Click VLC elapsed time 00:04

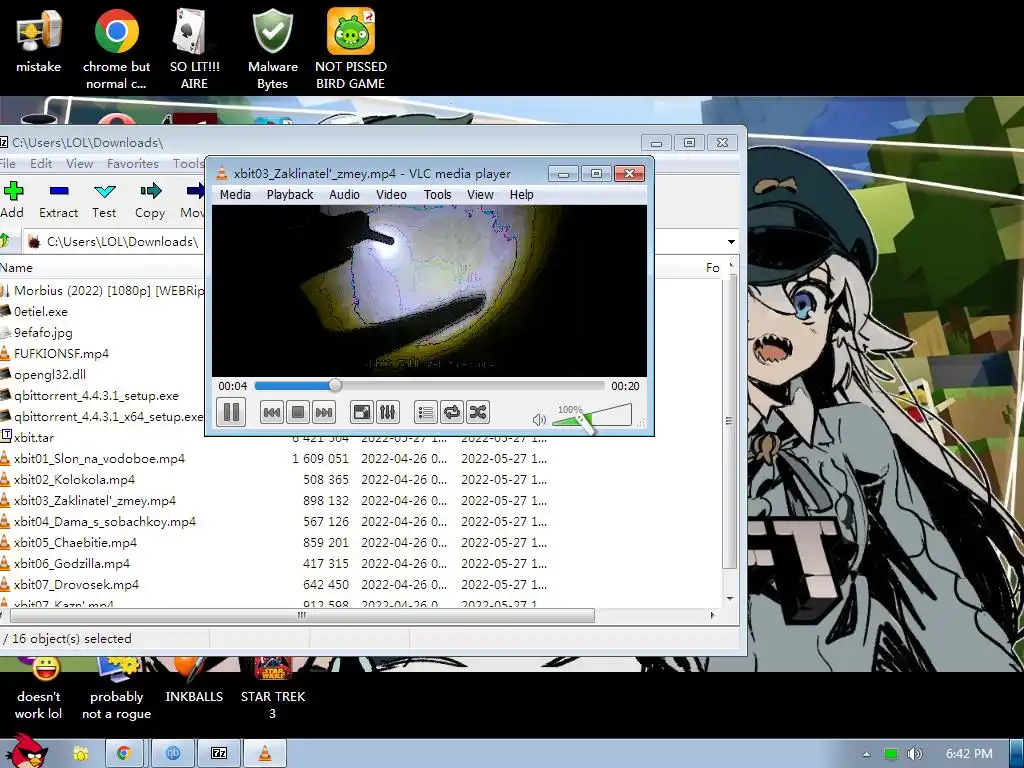[x=232, y=386]
